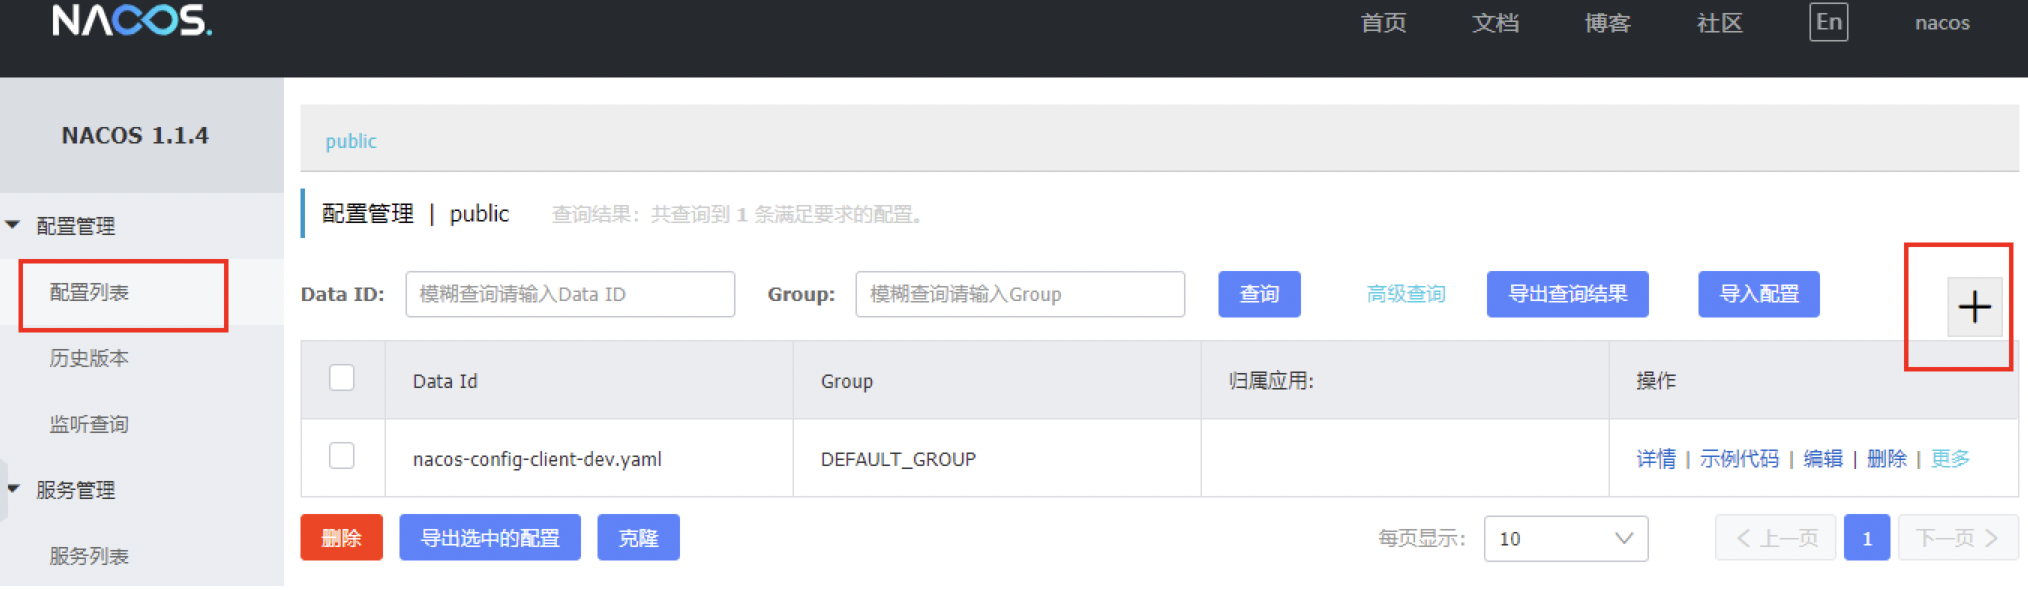Select the public namespace tab
The image size is (2028, 590).
(x=351, y=141)
